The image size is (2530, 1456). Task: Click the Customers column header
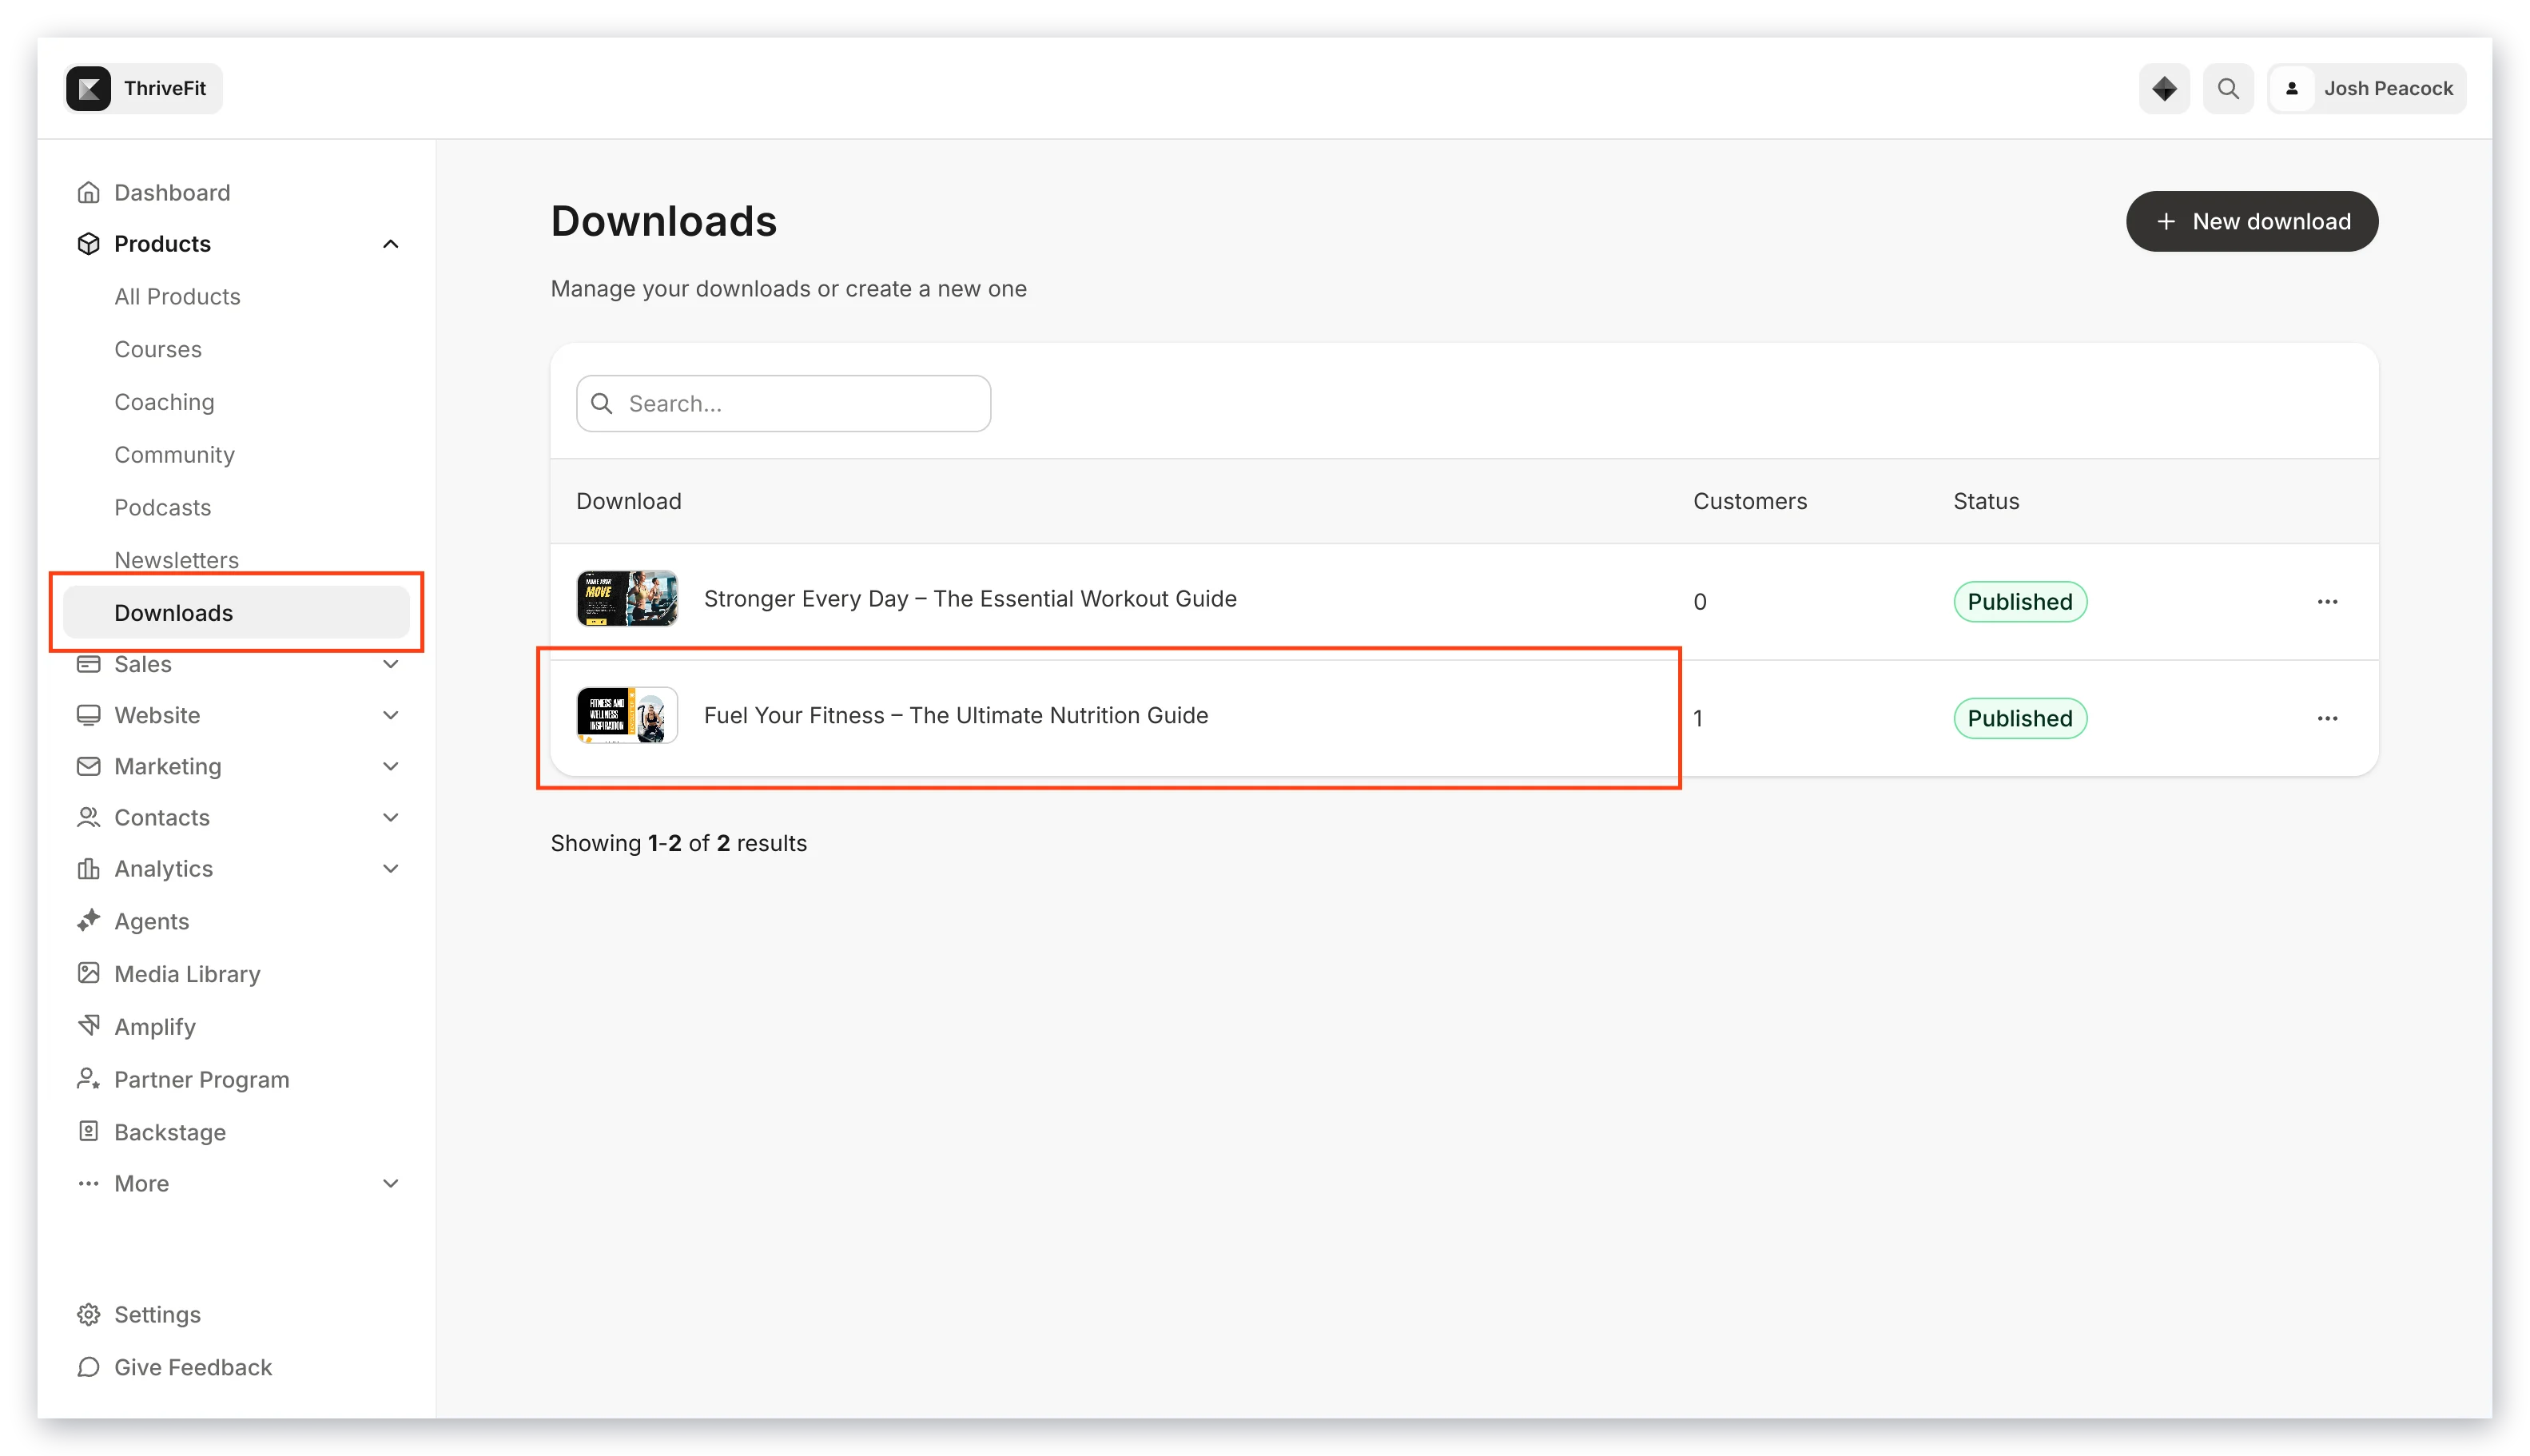pyautogui.click(x=1749, y=501)
